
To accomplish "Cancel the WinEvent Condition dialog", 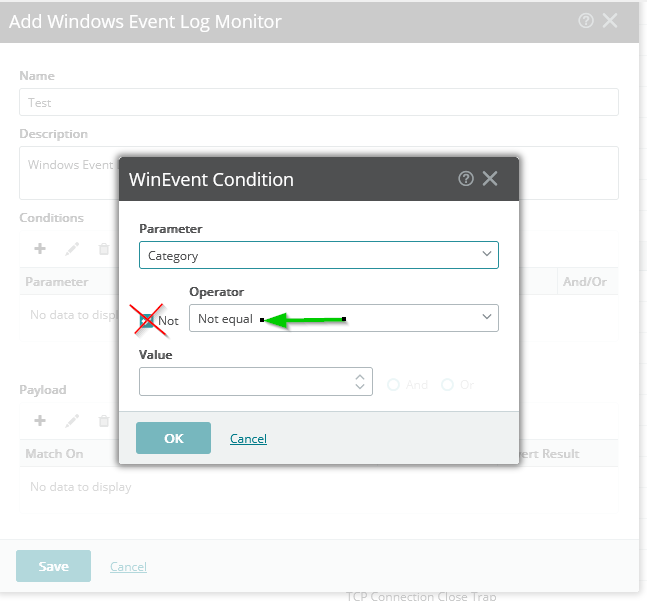I will tap(248, 438).
